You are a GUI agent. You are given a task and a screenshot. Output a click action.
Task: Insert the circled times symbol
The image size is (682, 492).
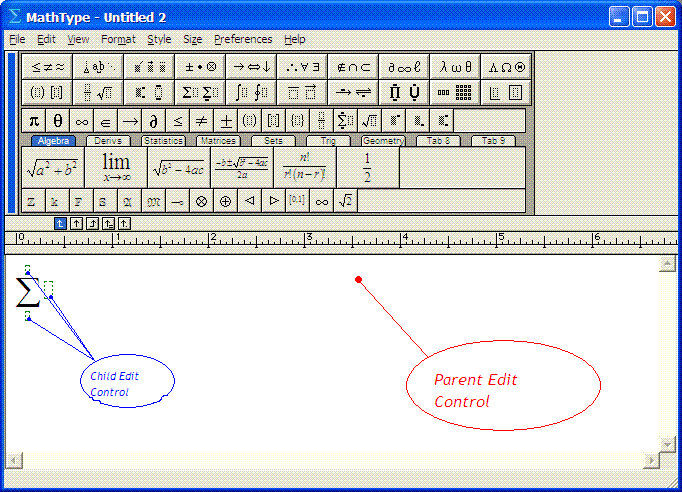coord(201,201)
